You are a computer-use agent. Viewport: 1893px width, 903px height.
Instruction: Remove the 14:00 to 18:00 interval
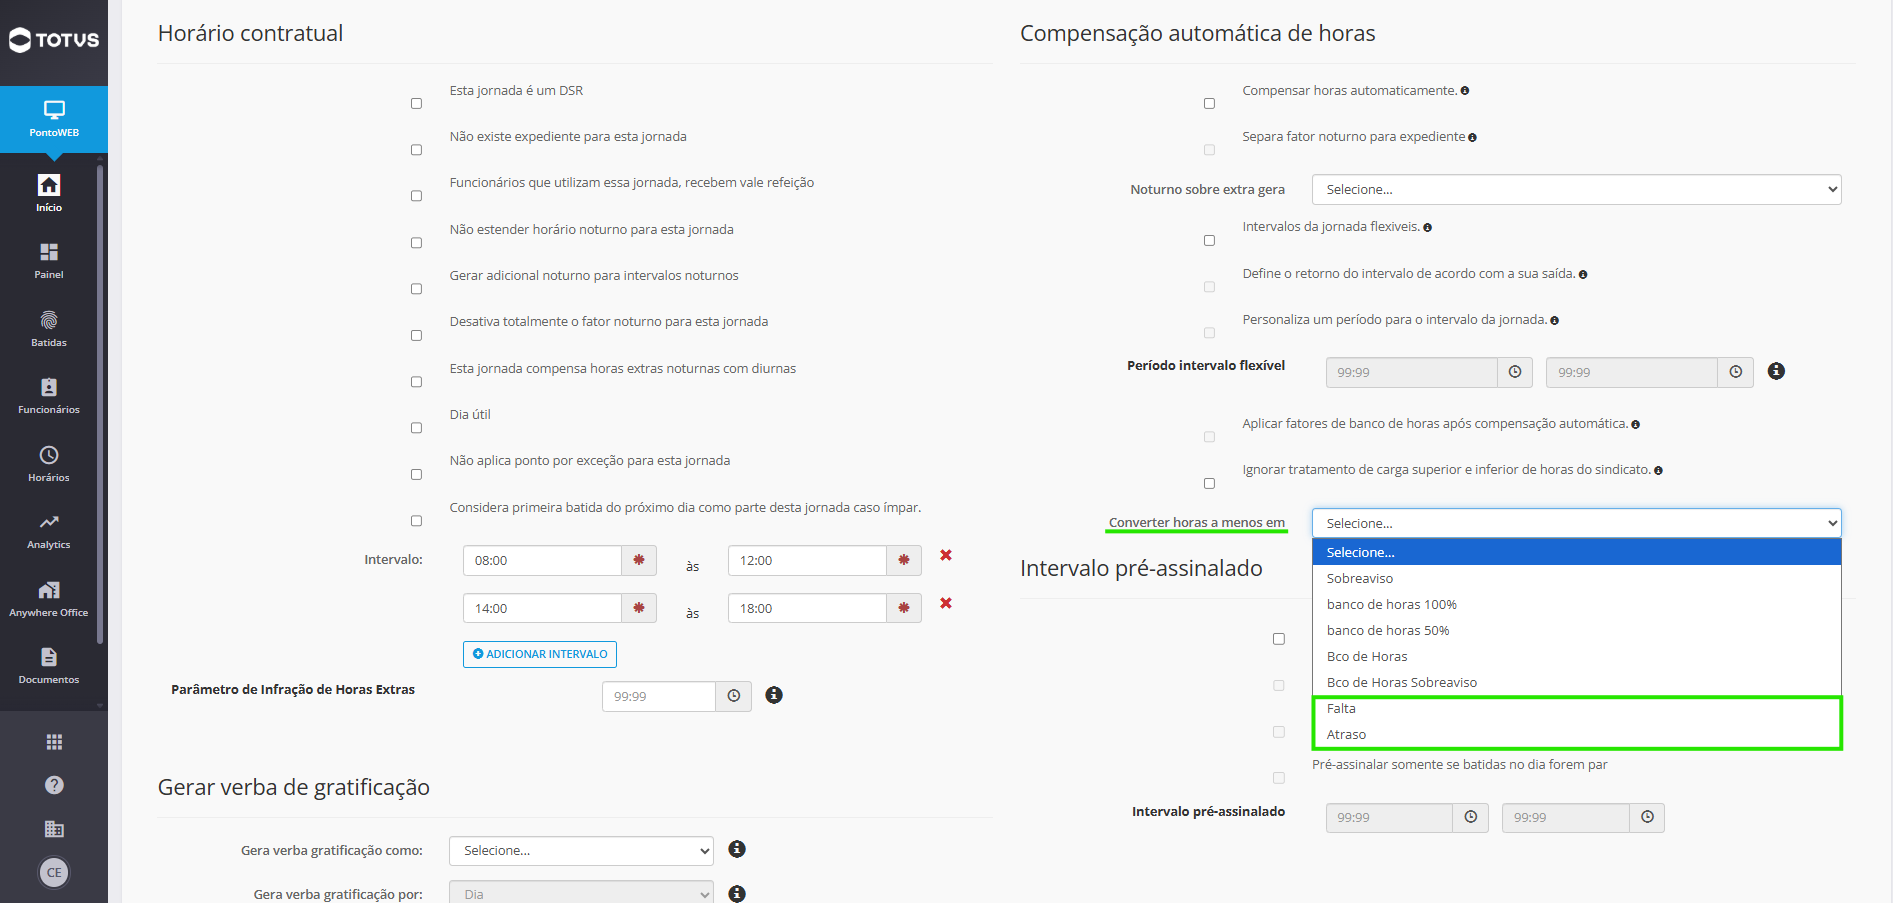pyautogui.click(x=946, y=603)
